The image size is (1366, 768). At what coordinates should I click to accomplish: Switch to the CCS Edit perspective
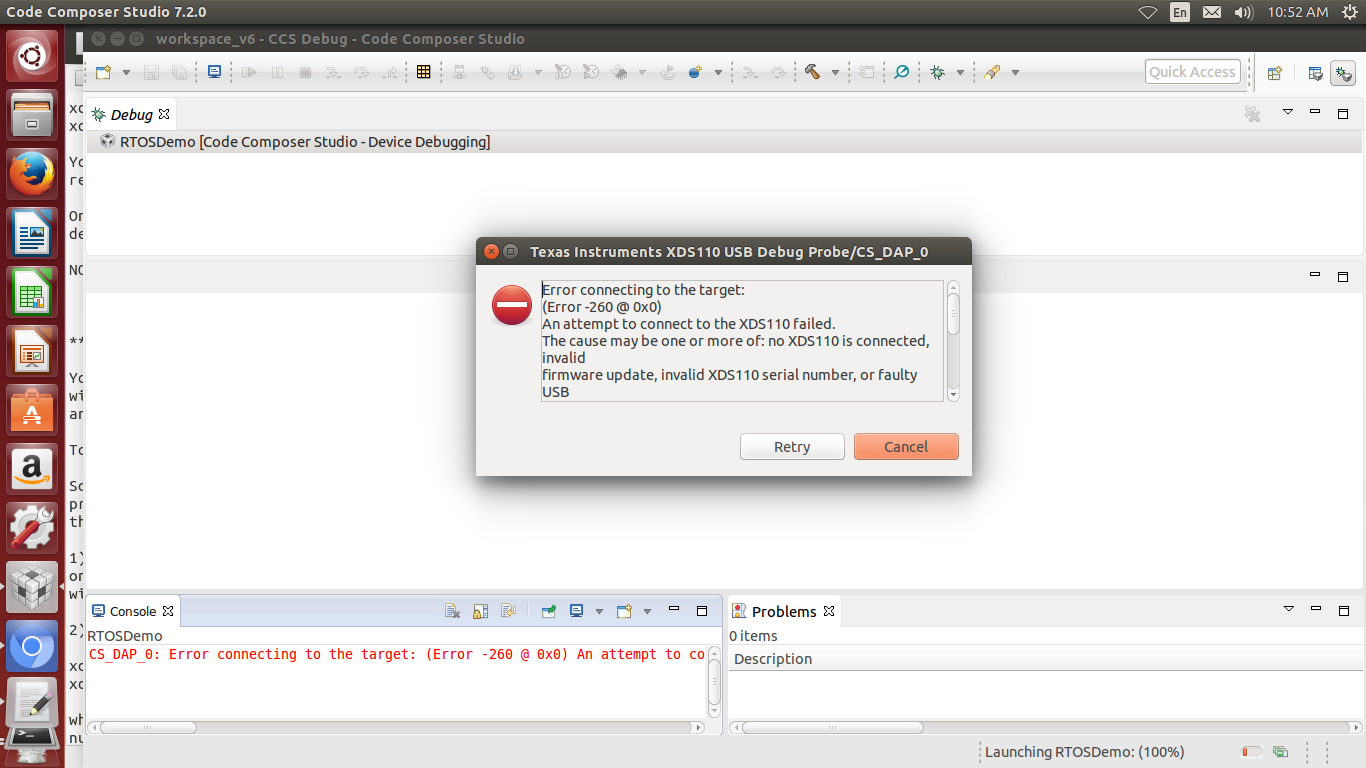[x=1316, y=73]
